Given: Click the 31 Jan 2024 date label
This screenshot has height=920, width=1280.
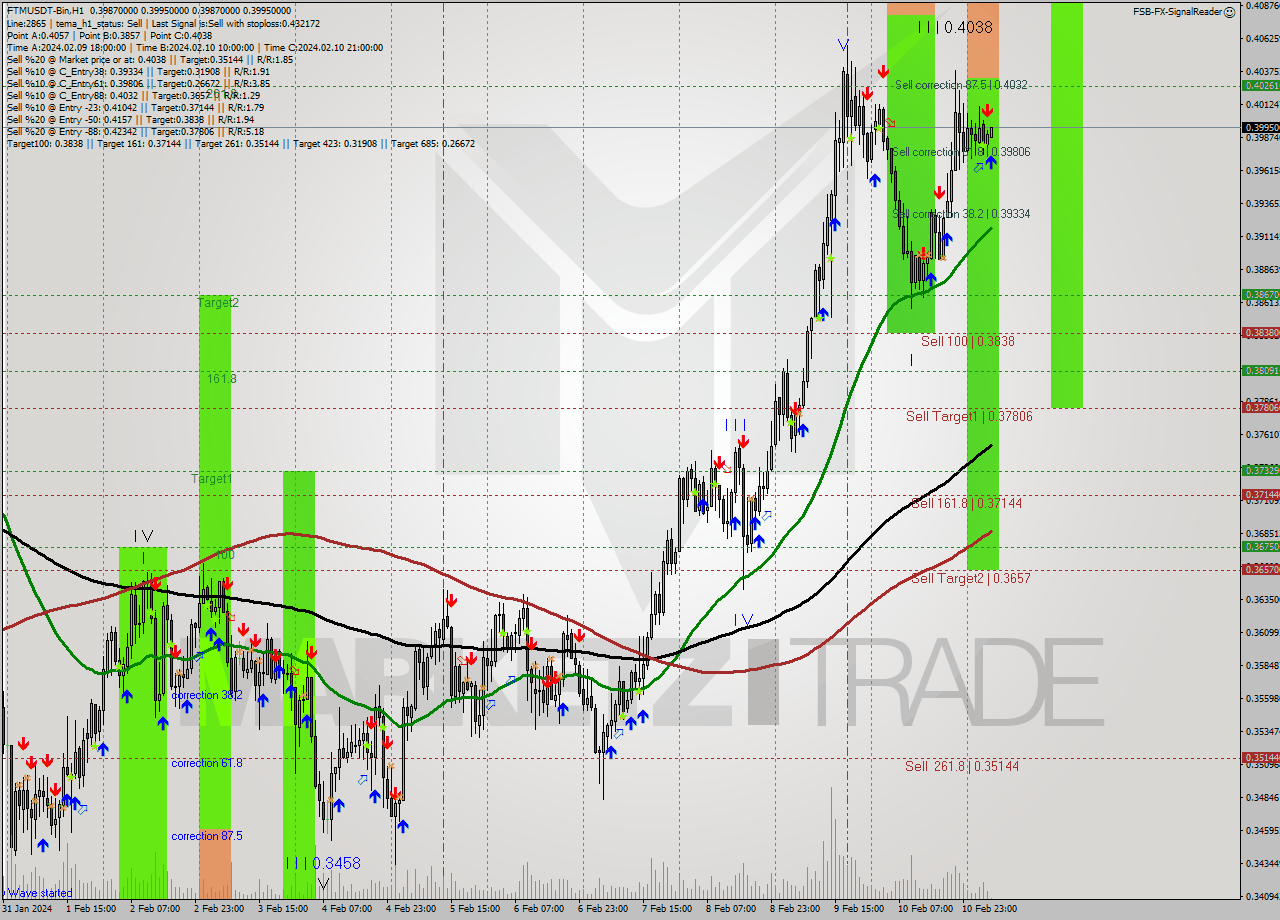Looking at the screenshot, I should tap(25, 909).
